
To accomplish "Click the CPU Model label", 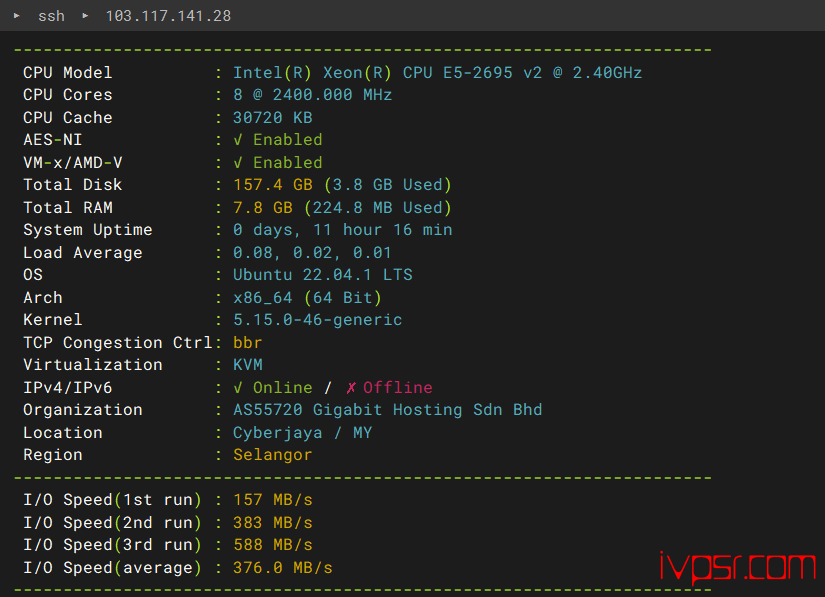I will point(67,73).
